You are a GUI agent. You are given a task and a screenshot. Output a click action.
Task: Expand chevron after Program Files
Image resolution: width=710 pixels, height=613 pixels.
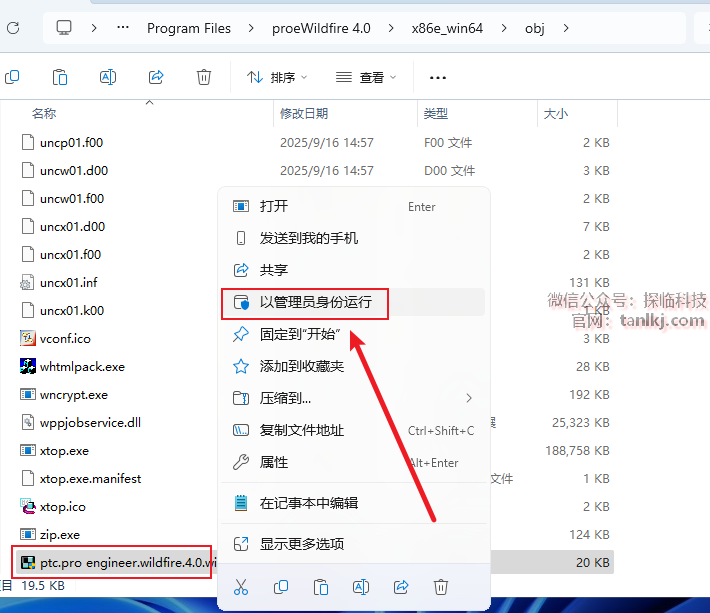tap(250, 28)
